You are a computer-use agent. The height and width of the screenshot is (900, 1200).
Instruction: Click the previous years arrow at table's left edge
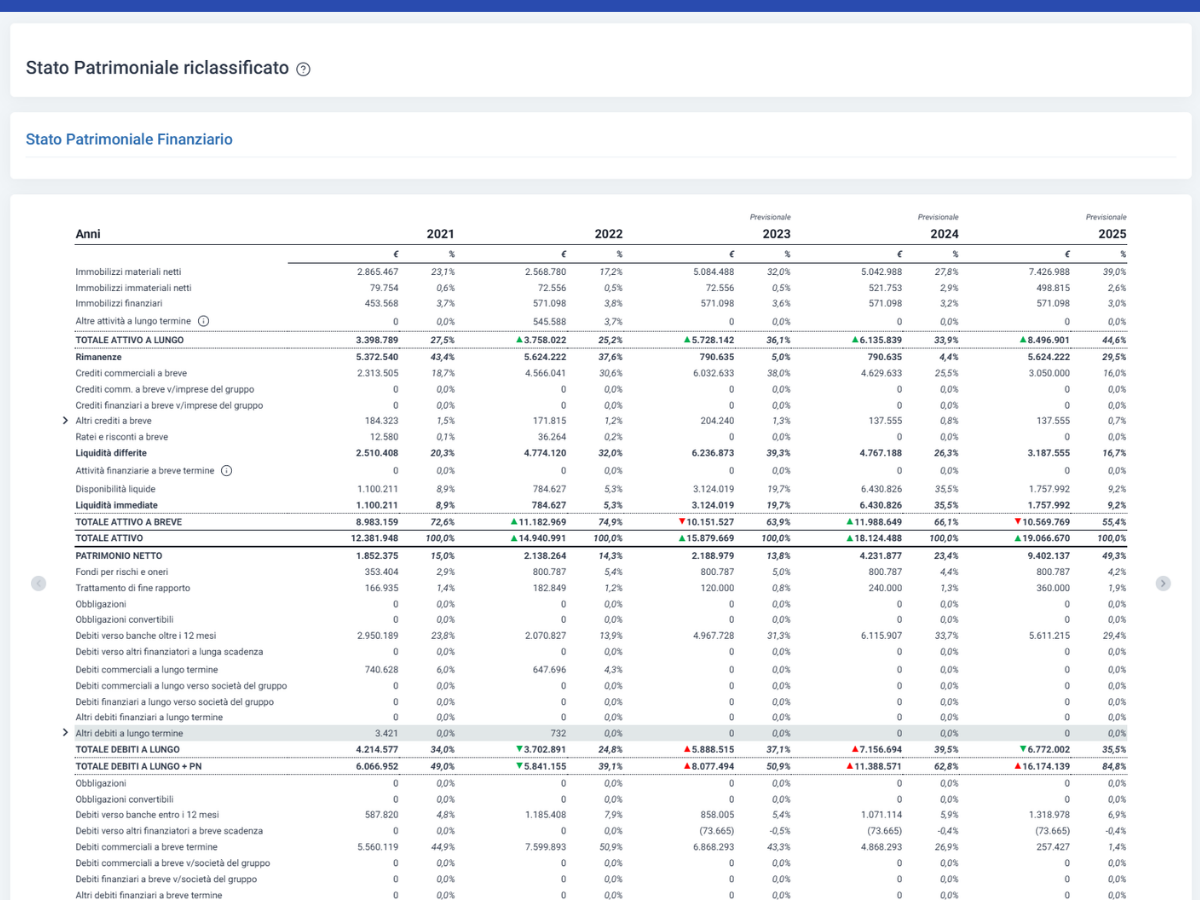pos(38,583)
